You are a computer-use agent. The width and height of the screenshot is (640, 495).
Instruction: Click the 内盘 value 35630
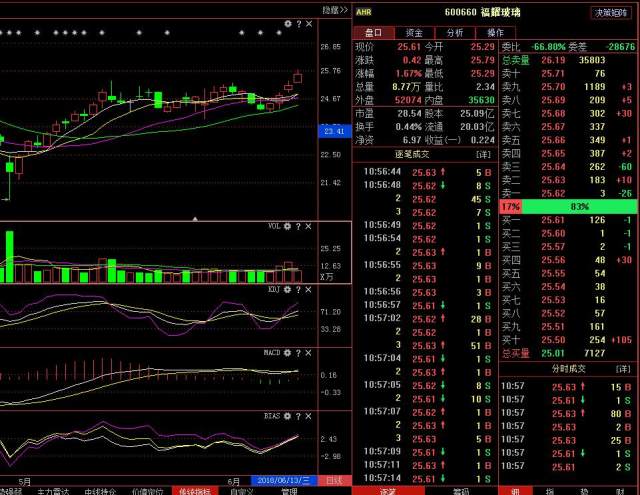(x=481, y=100)
